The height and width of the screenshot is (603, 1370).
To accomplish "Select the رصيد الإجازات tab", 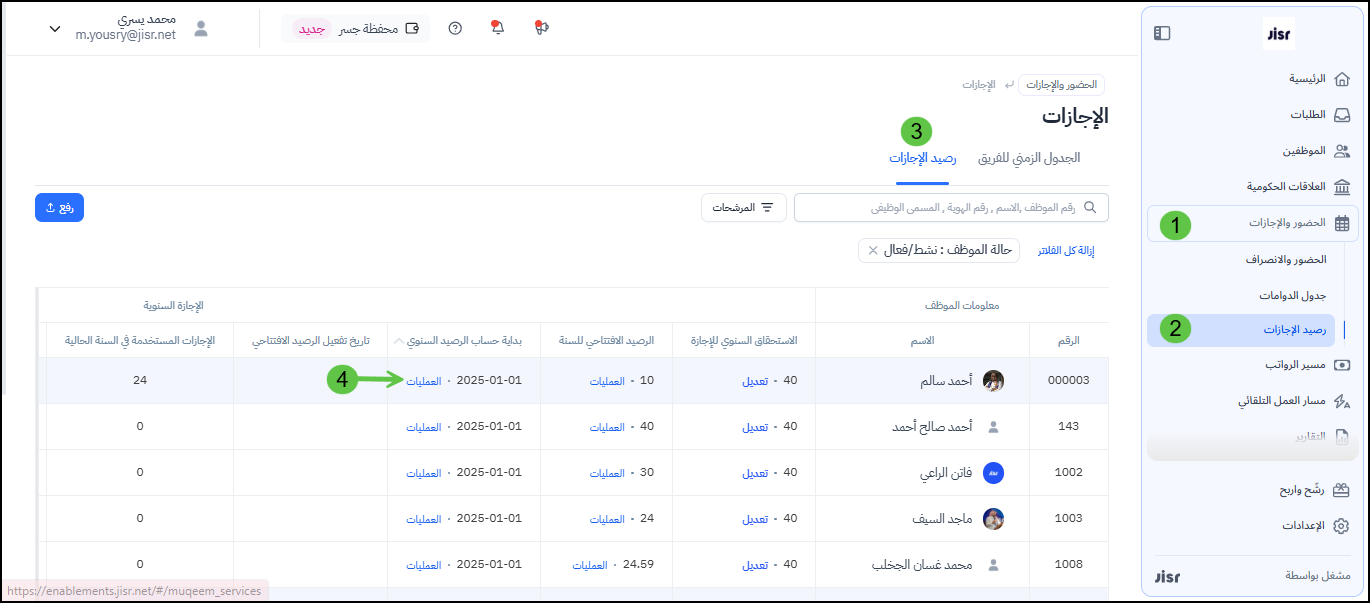I will 922,158.
